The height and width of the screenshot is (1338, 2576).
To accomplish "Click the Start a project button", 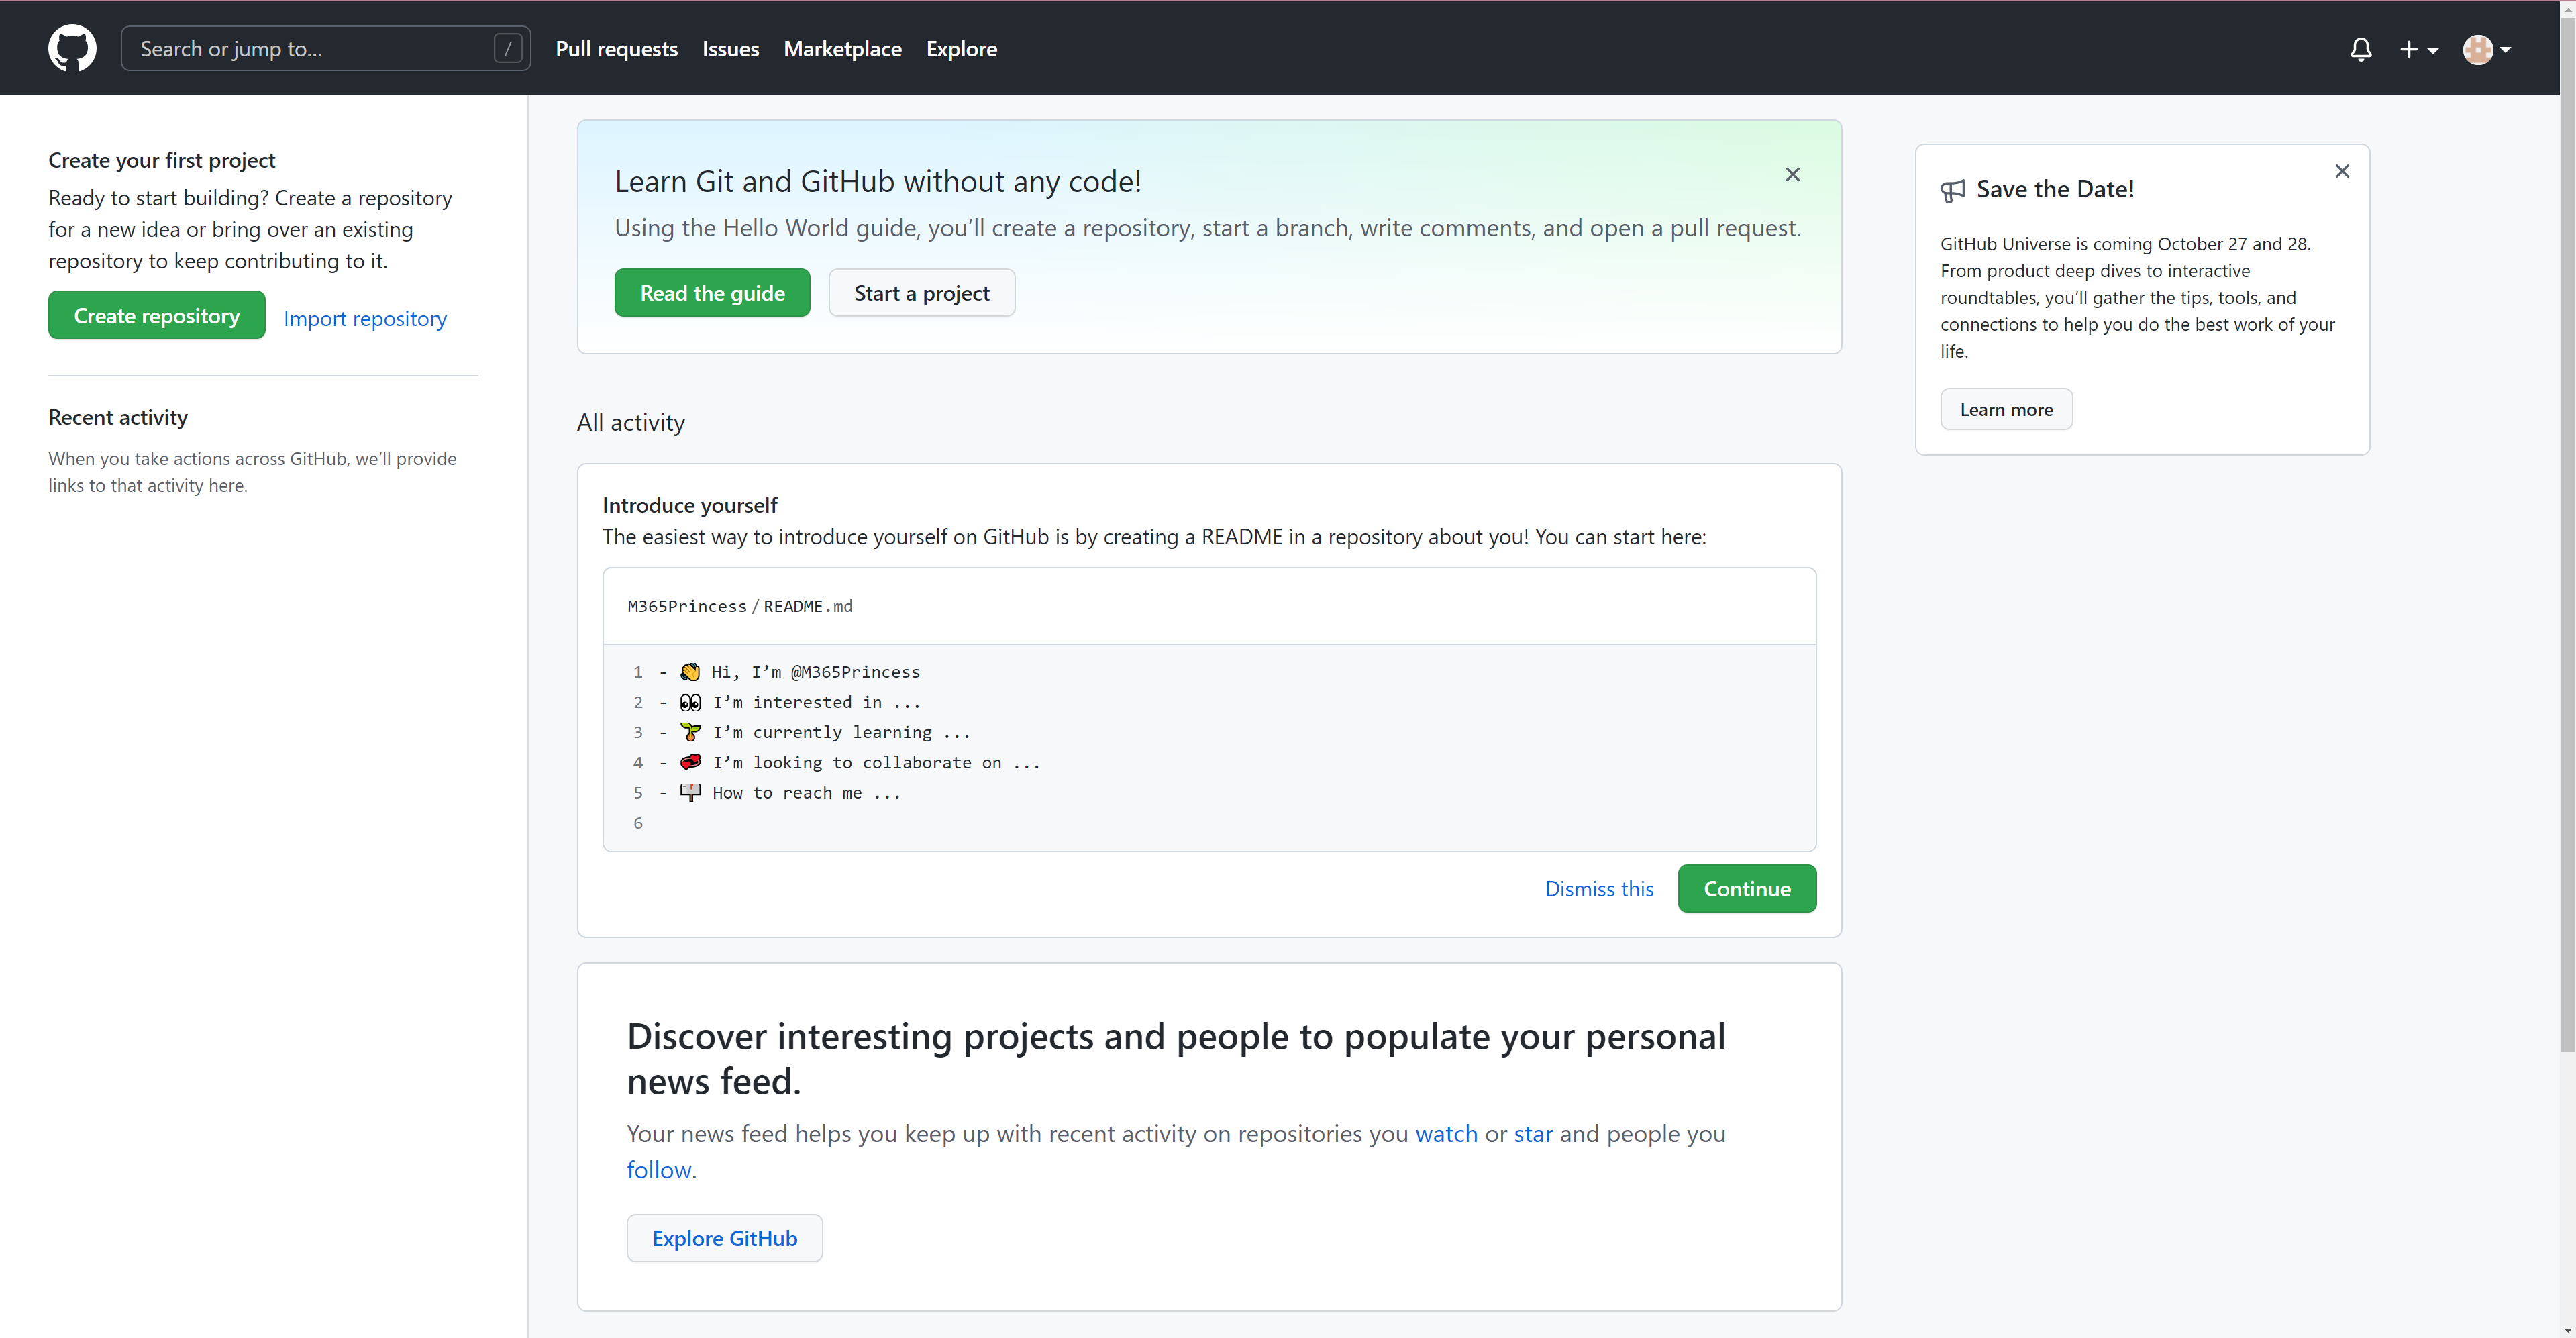I will [x=922, y=291].
